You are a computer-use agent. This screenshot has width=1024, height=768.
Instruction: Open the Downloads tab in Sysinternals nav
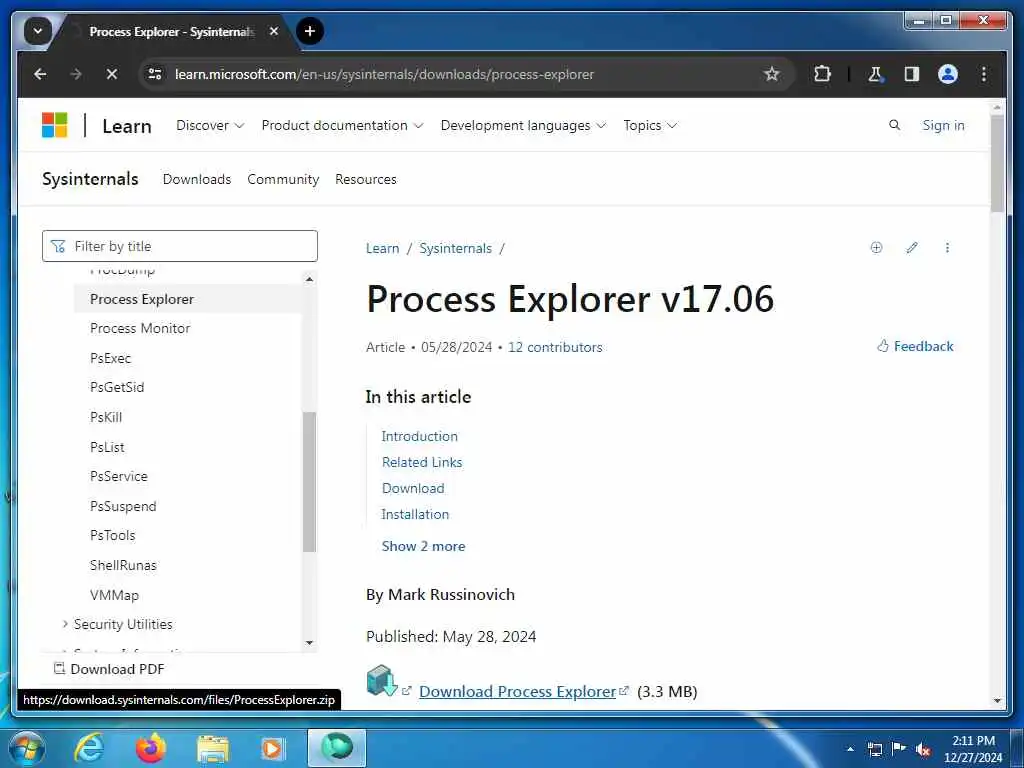pyautogui.click(x=197, y=179)
